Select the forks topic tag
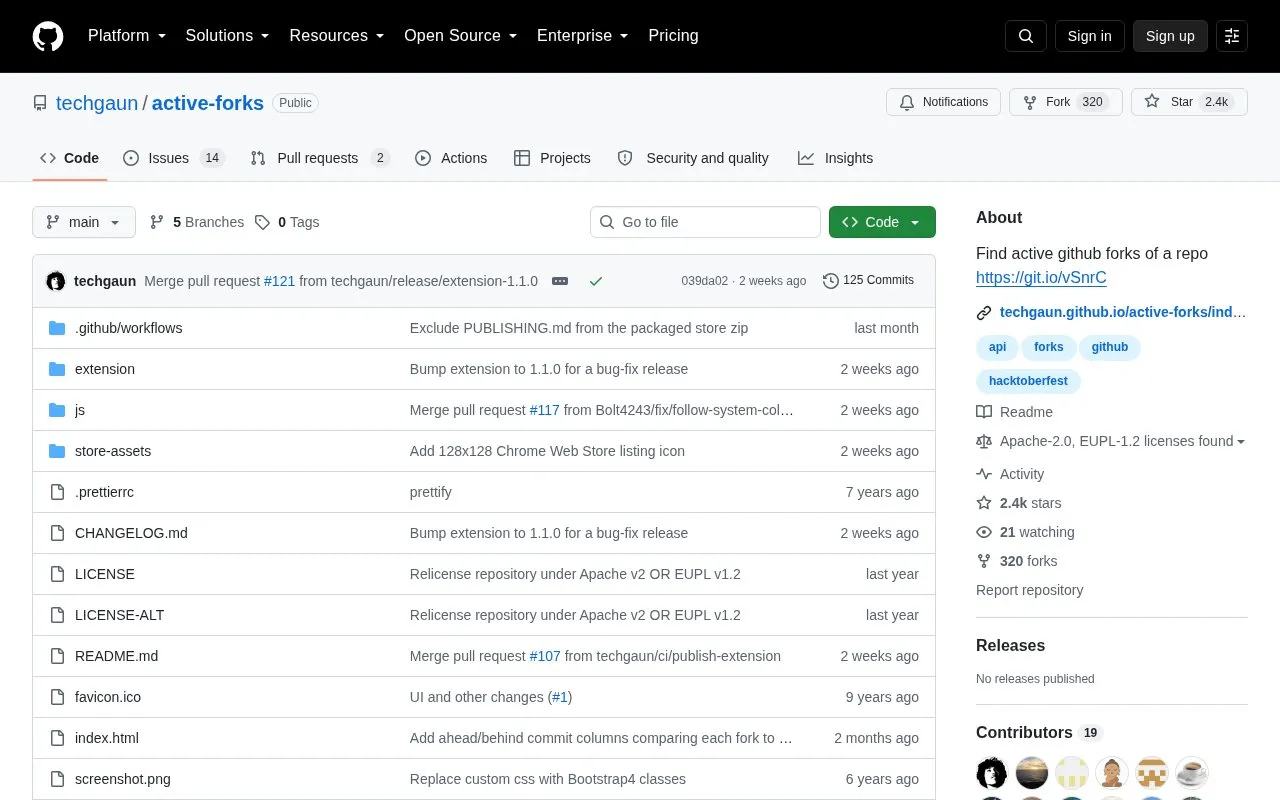 (x=1048, y=347)
